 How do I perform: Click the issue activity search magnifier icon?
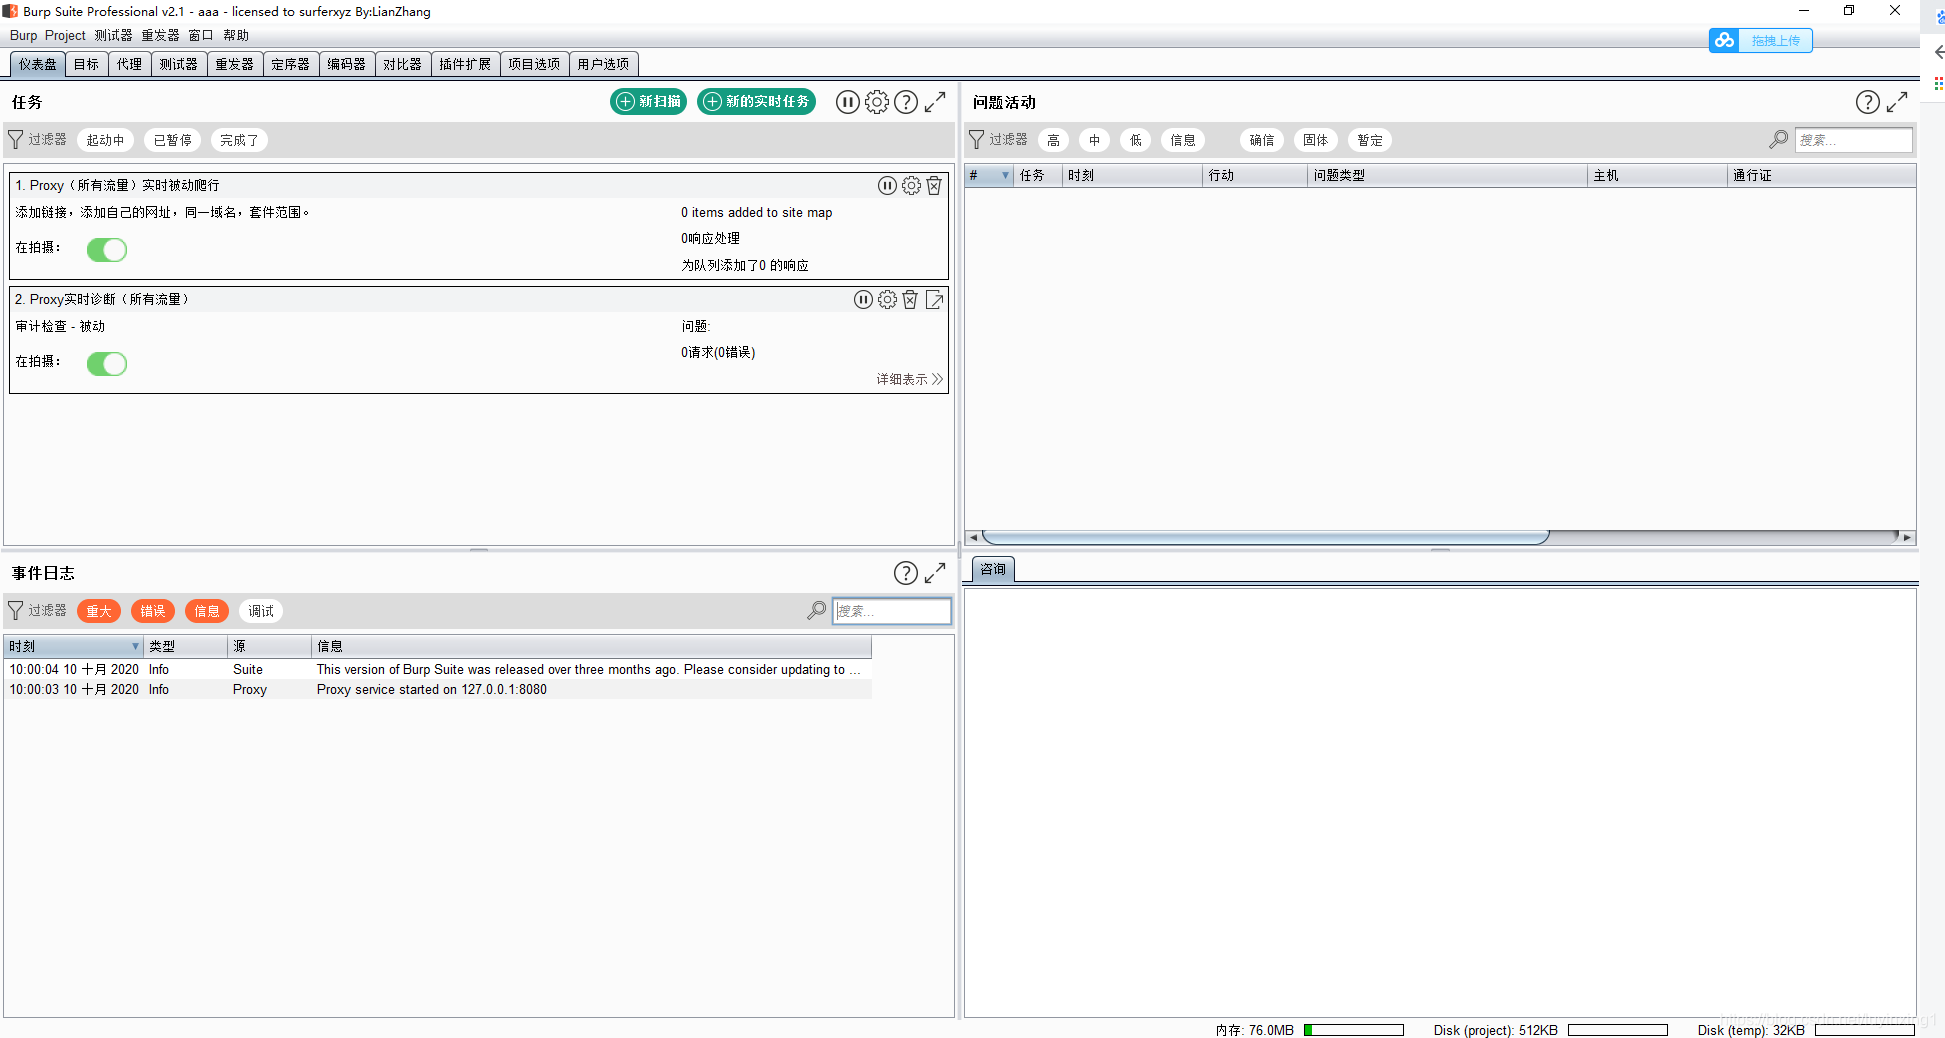1778,140
